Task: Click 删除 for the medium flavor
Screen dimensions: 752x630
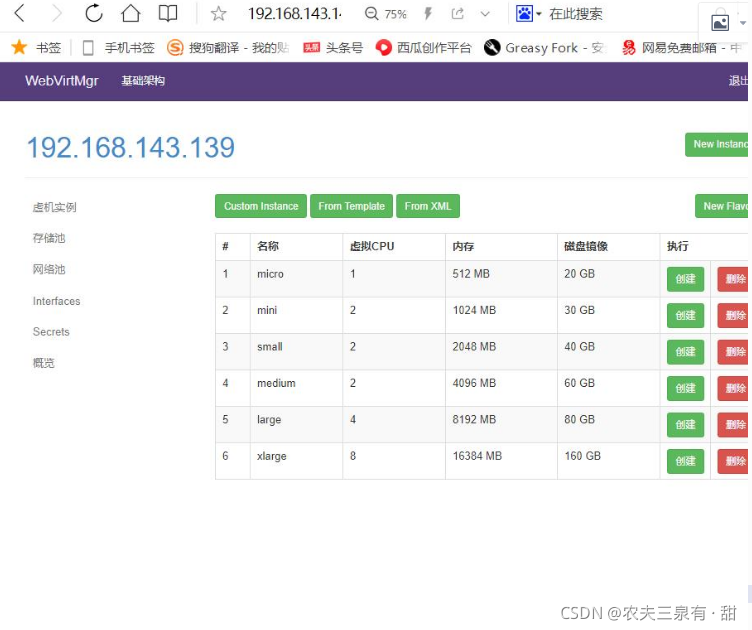Action: tap(733, 388)
